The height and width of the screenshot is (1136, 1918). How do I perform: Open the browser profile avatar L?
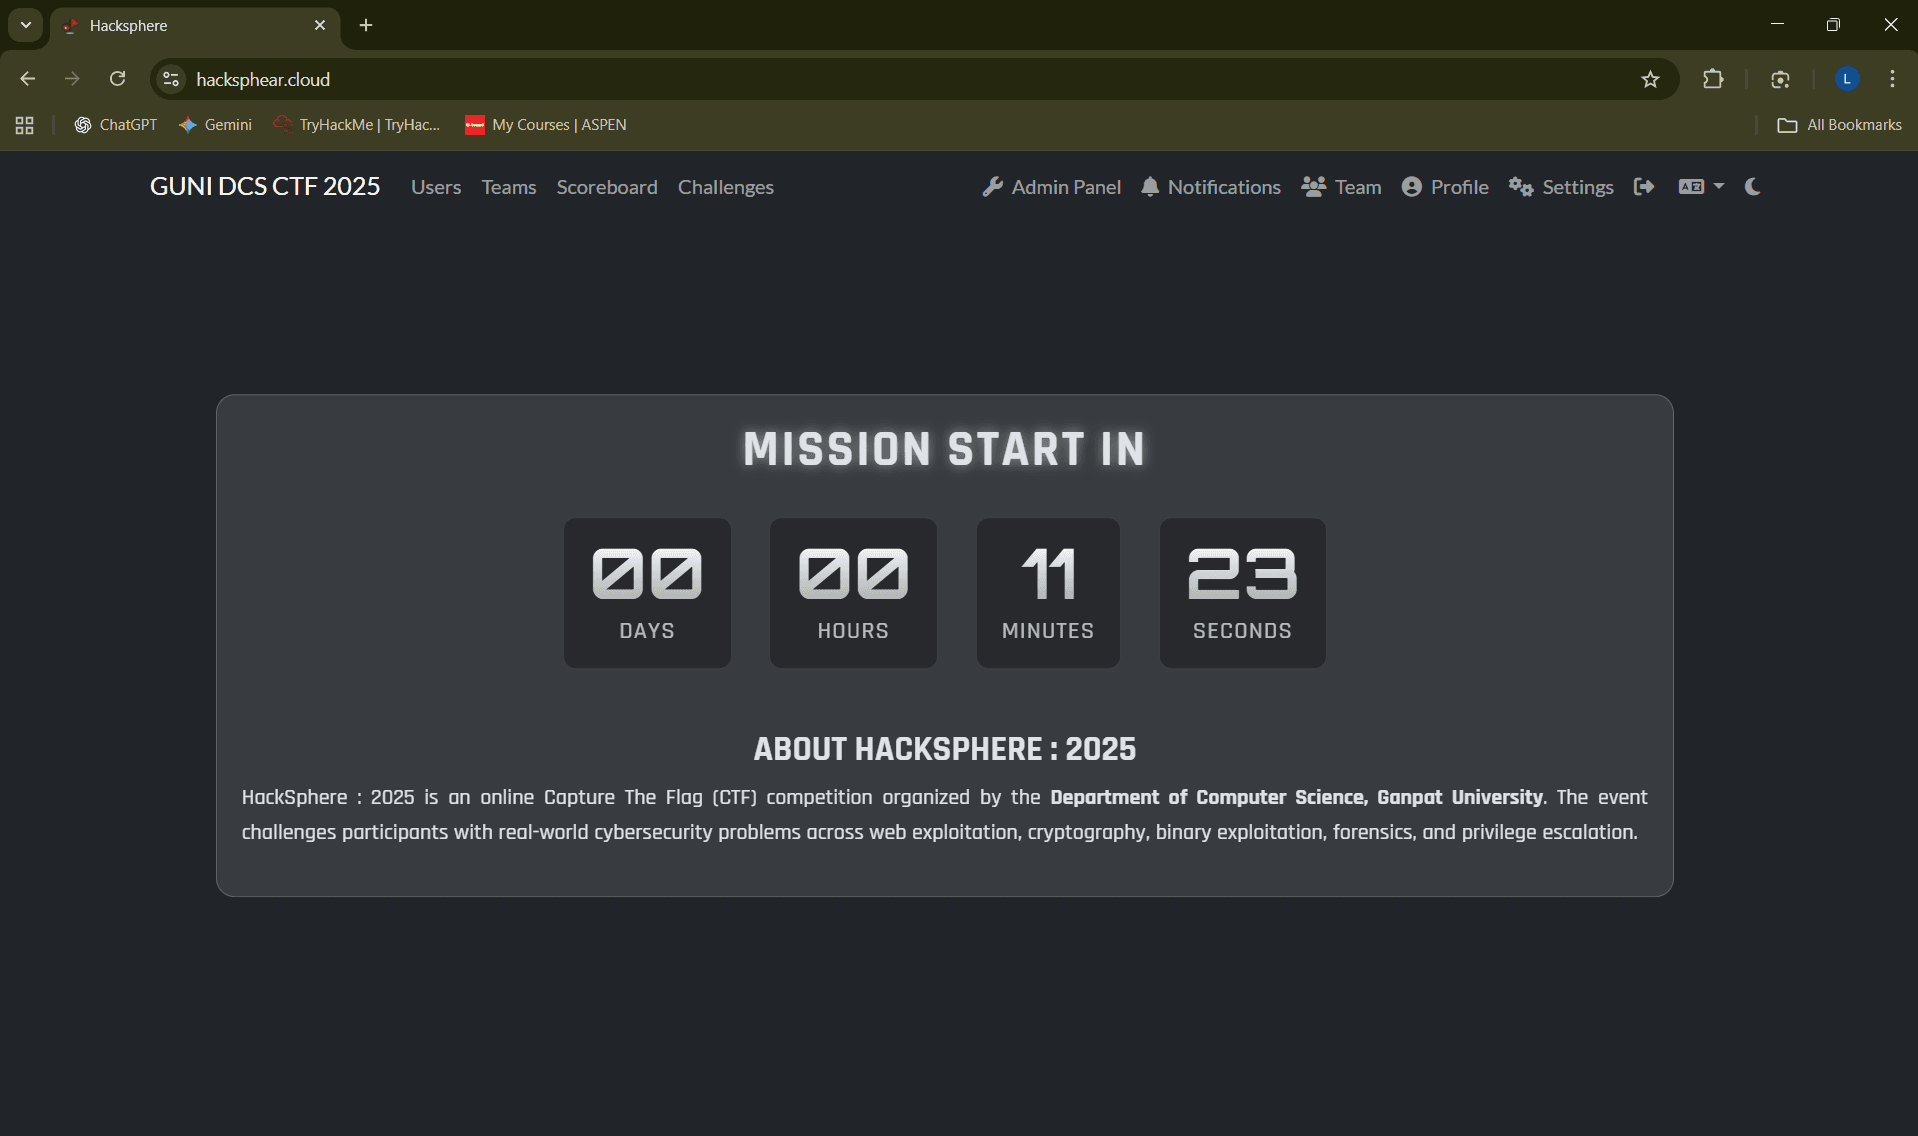point(1847,79)
